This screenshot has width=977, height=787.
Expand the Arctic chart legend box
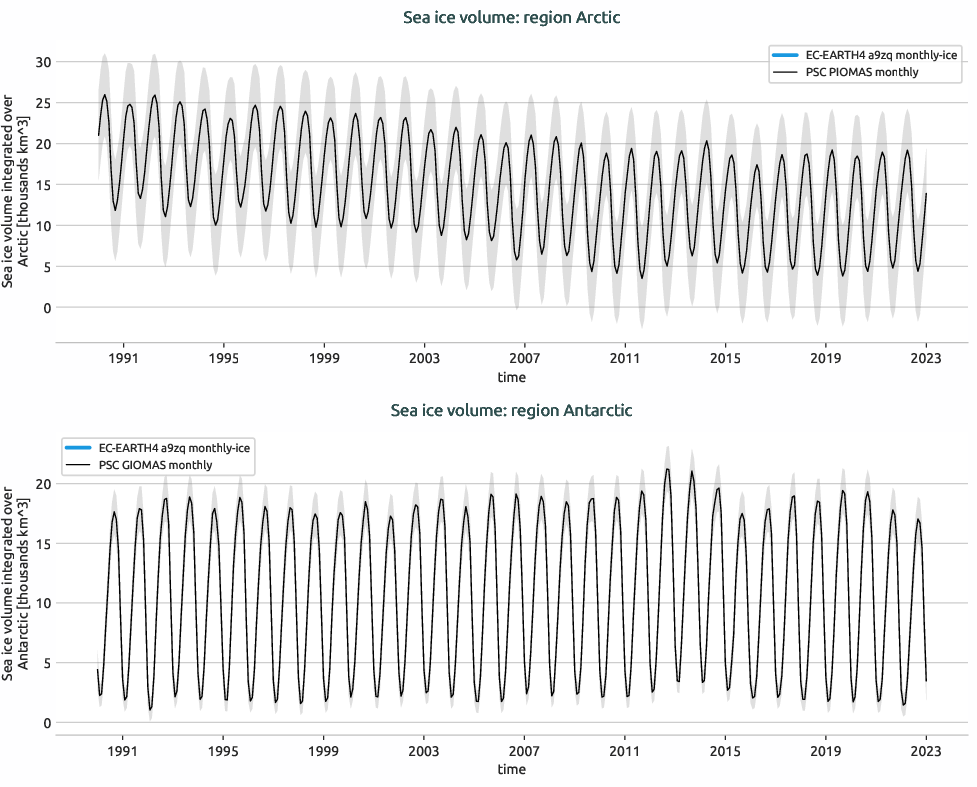(864, 64)
